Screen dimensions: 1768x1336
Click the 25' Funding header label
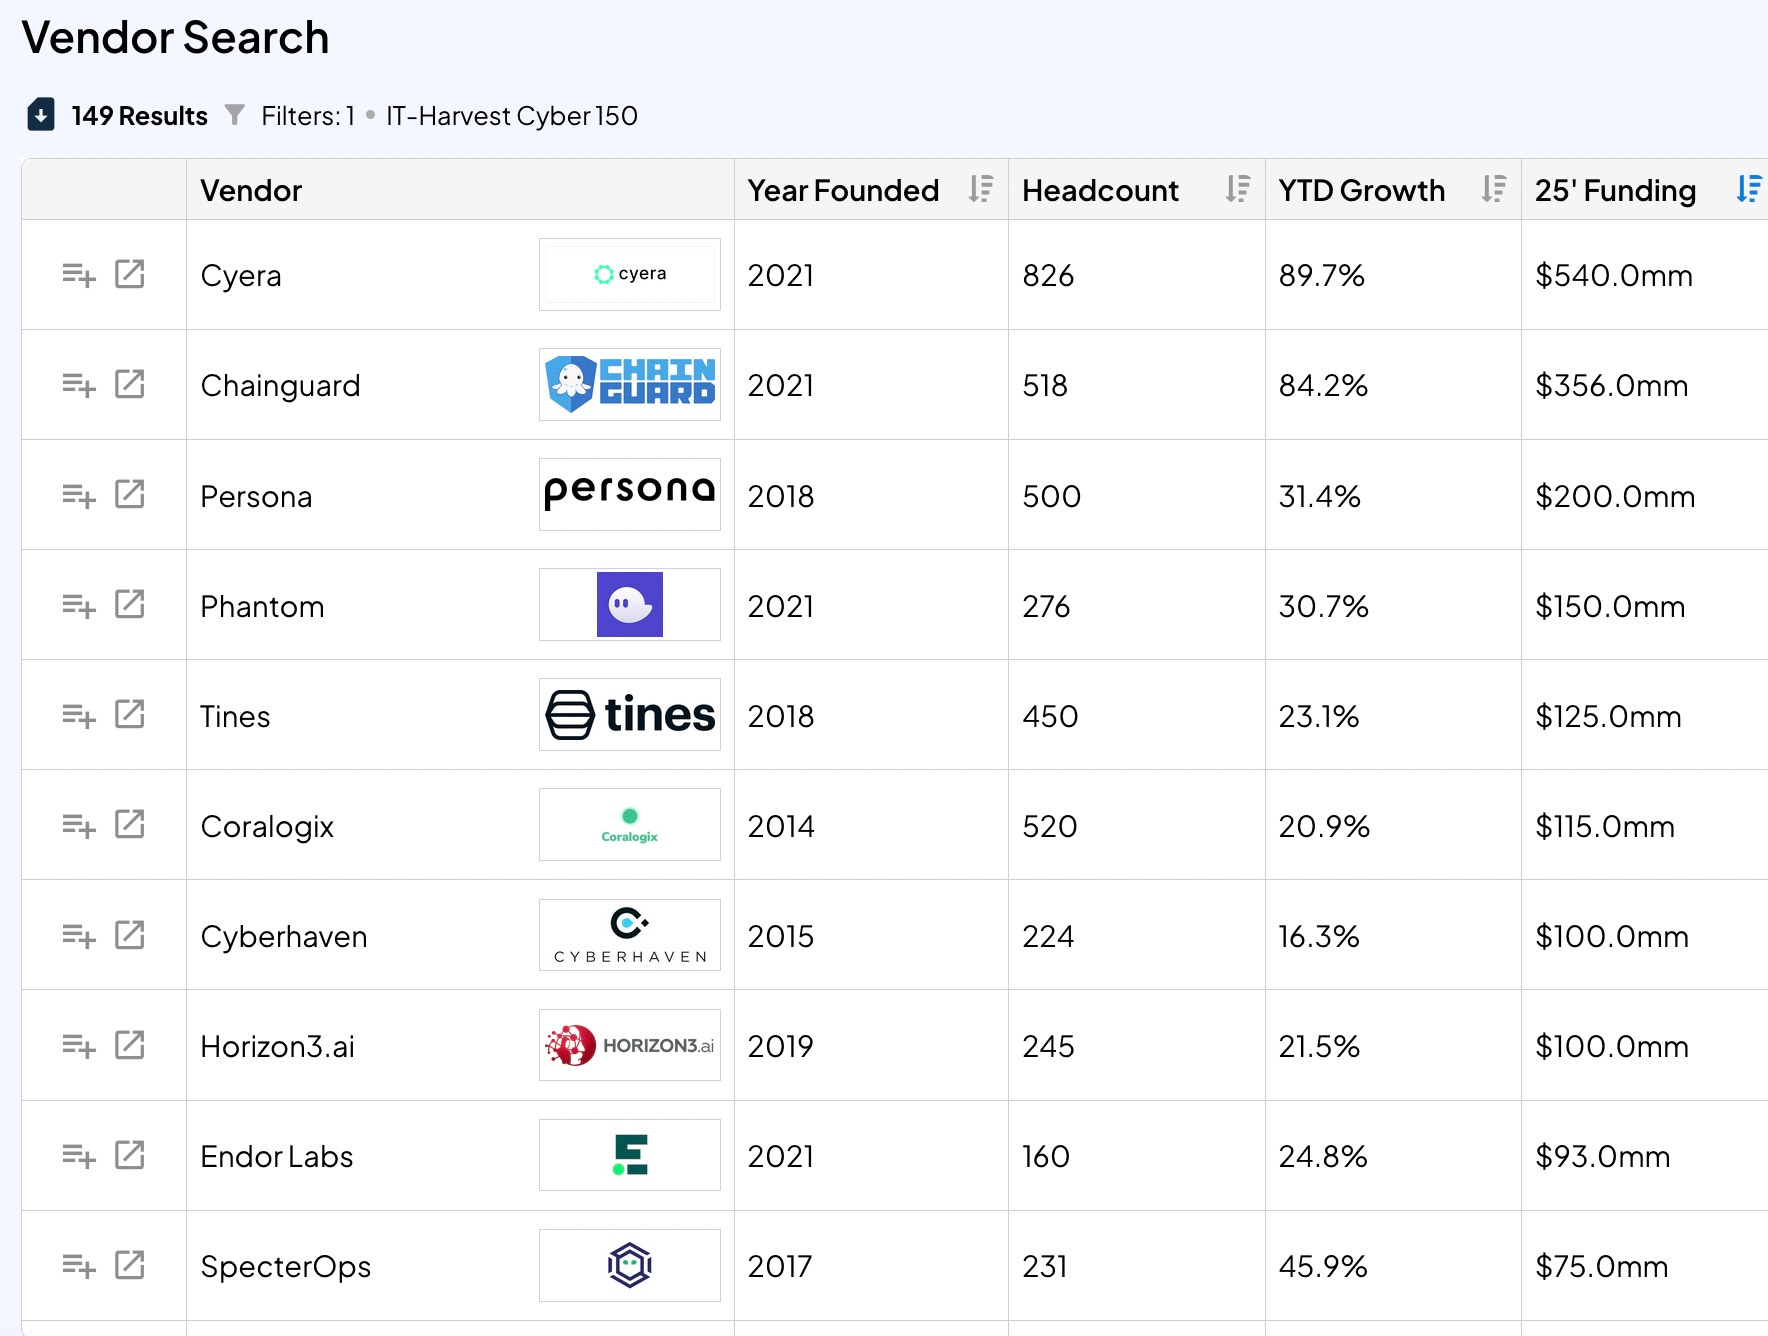[1615, 190]
